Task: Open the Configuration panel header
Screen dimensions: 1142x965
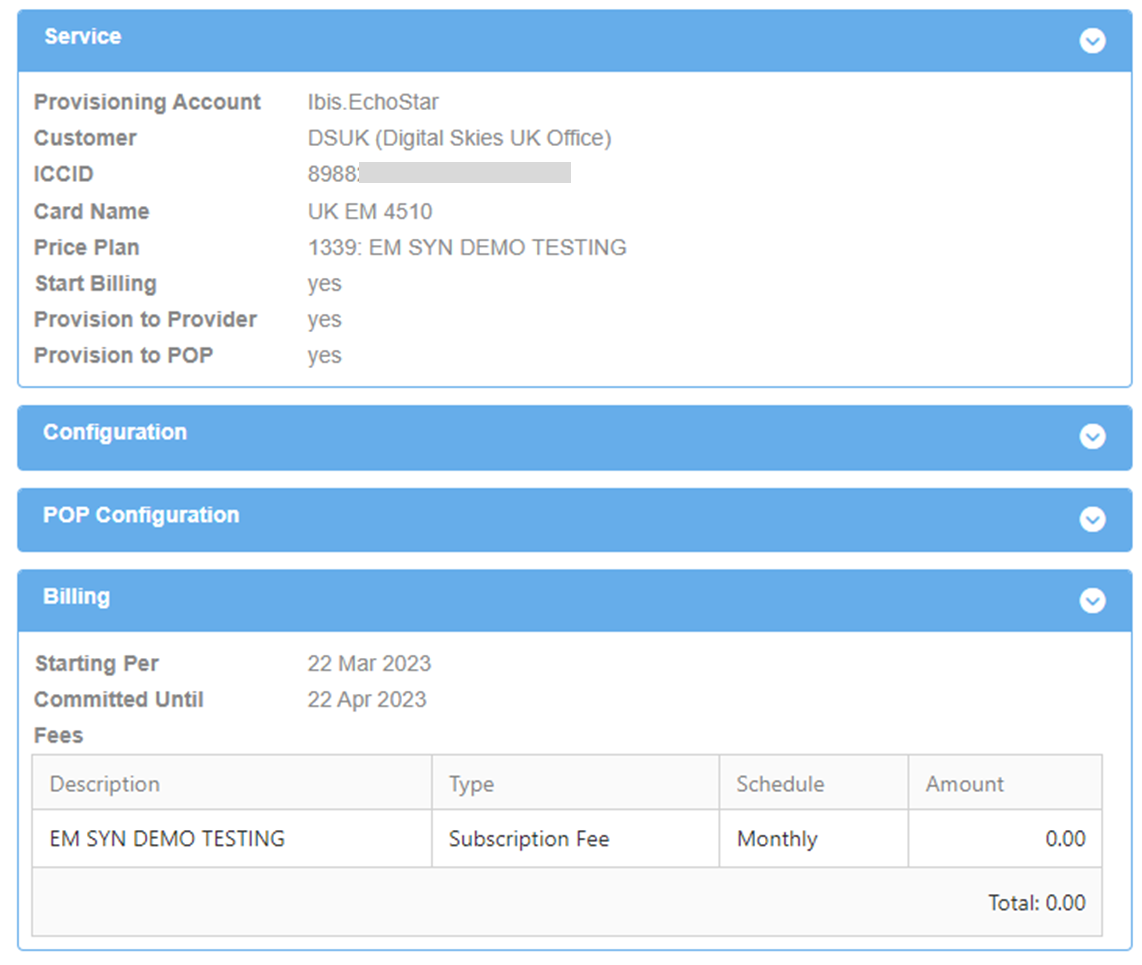Action: pos(115,433)
